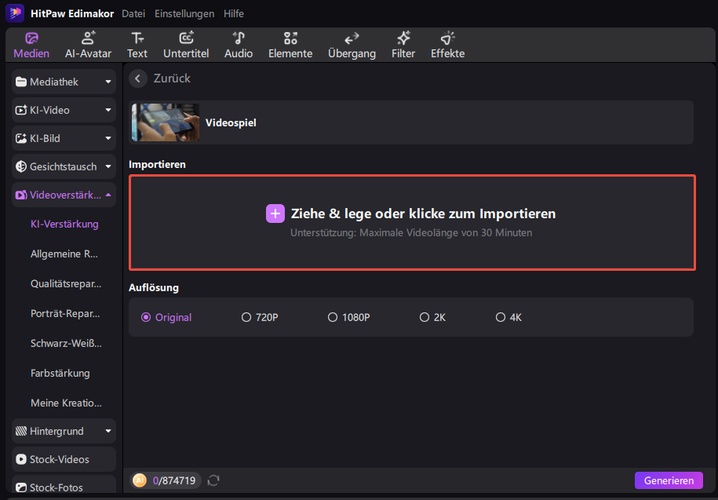Expand the KI-Video dropdown arrow
This screenshot has width=718, height=500.
pyautogui.click(x=108, y=110)
